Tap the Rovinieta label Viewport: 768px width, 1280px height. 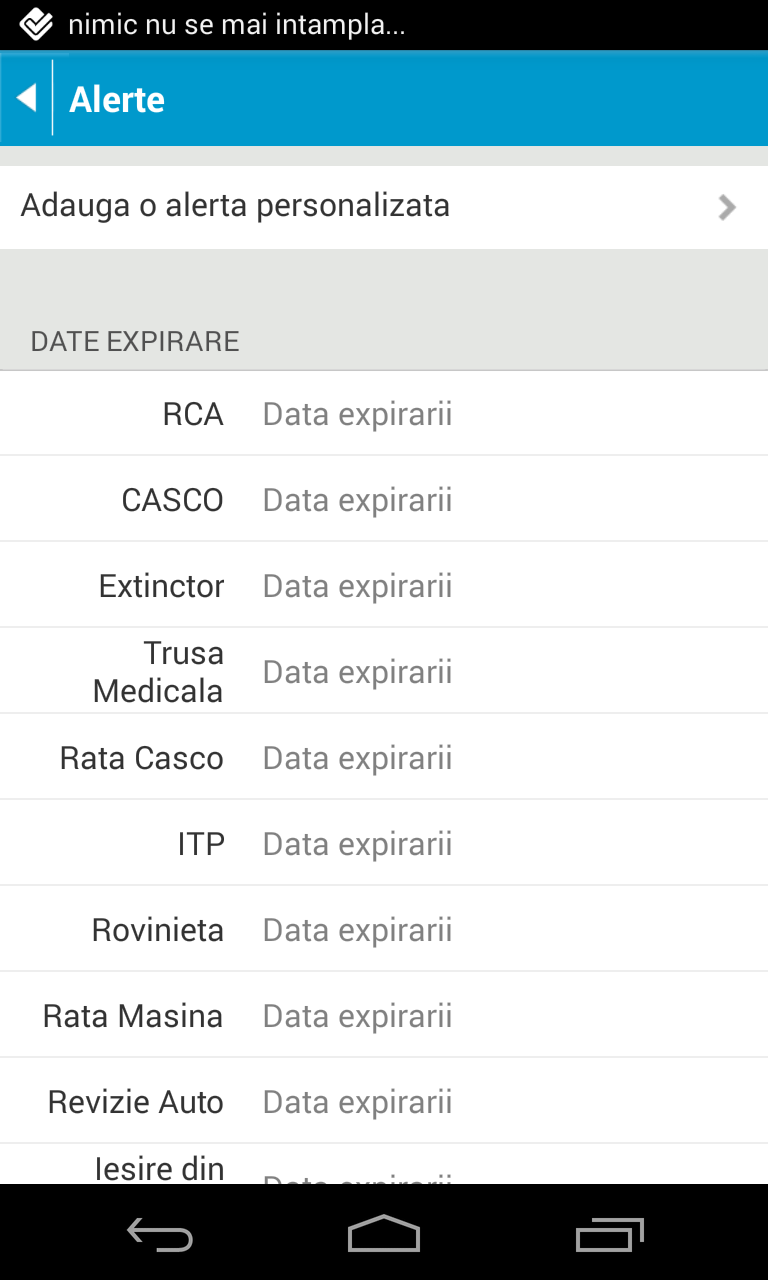(158, 930)
